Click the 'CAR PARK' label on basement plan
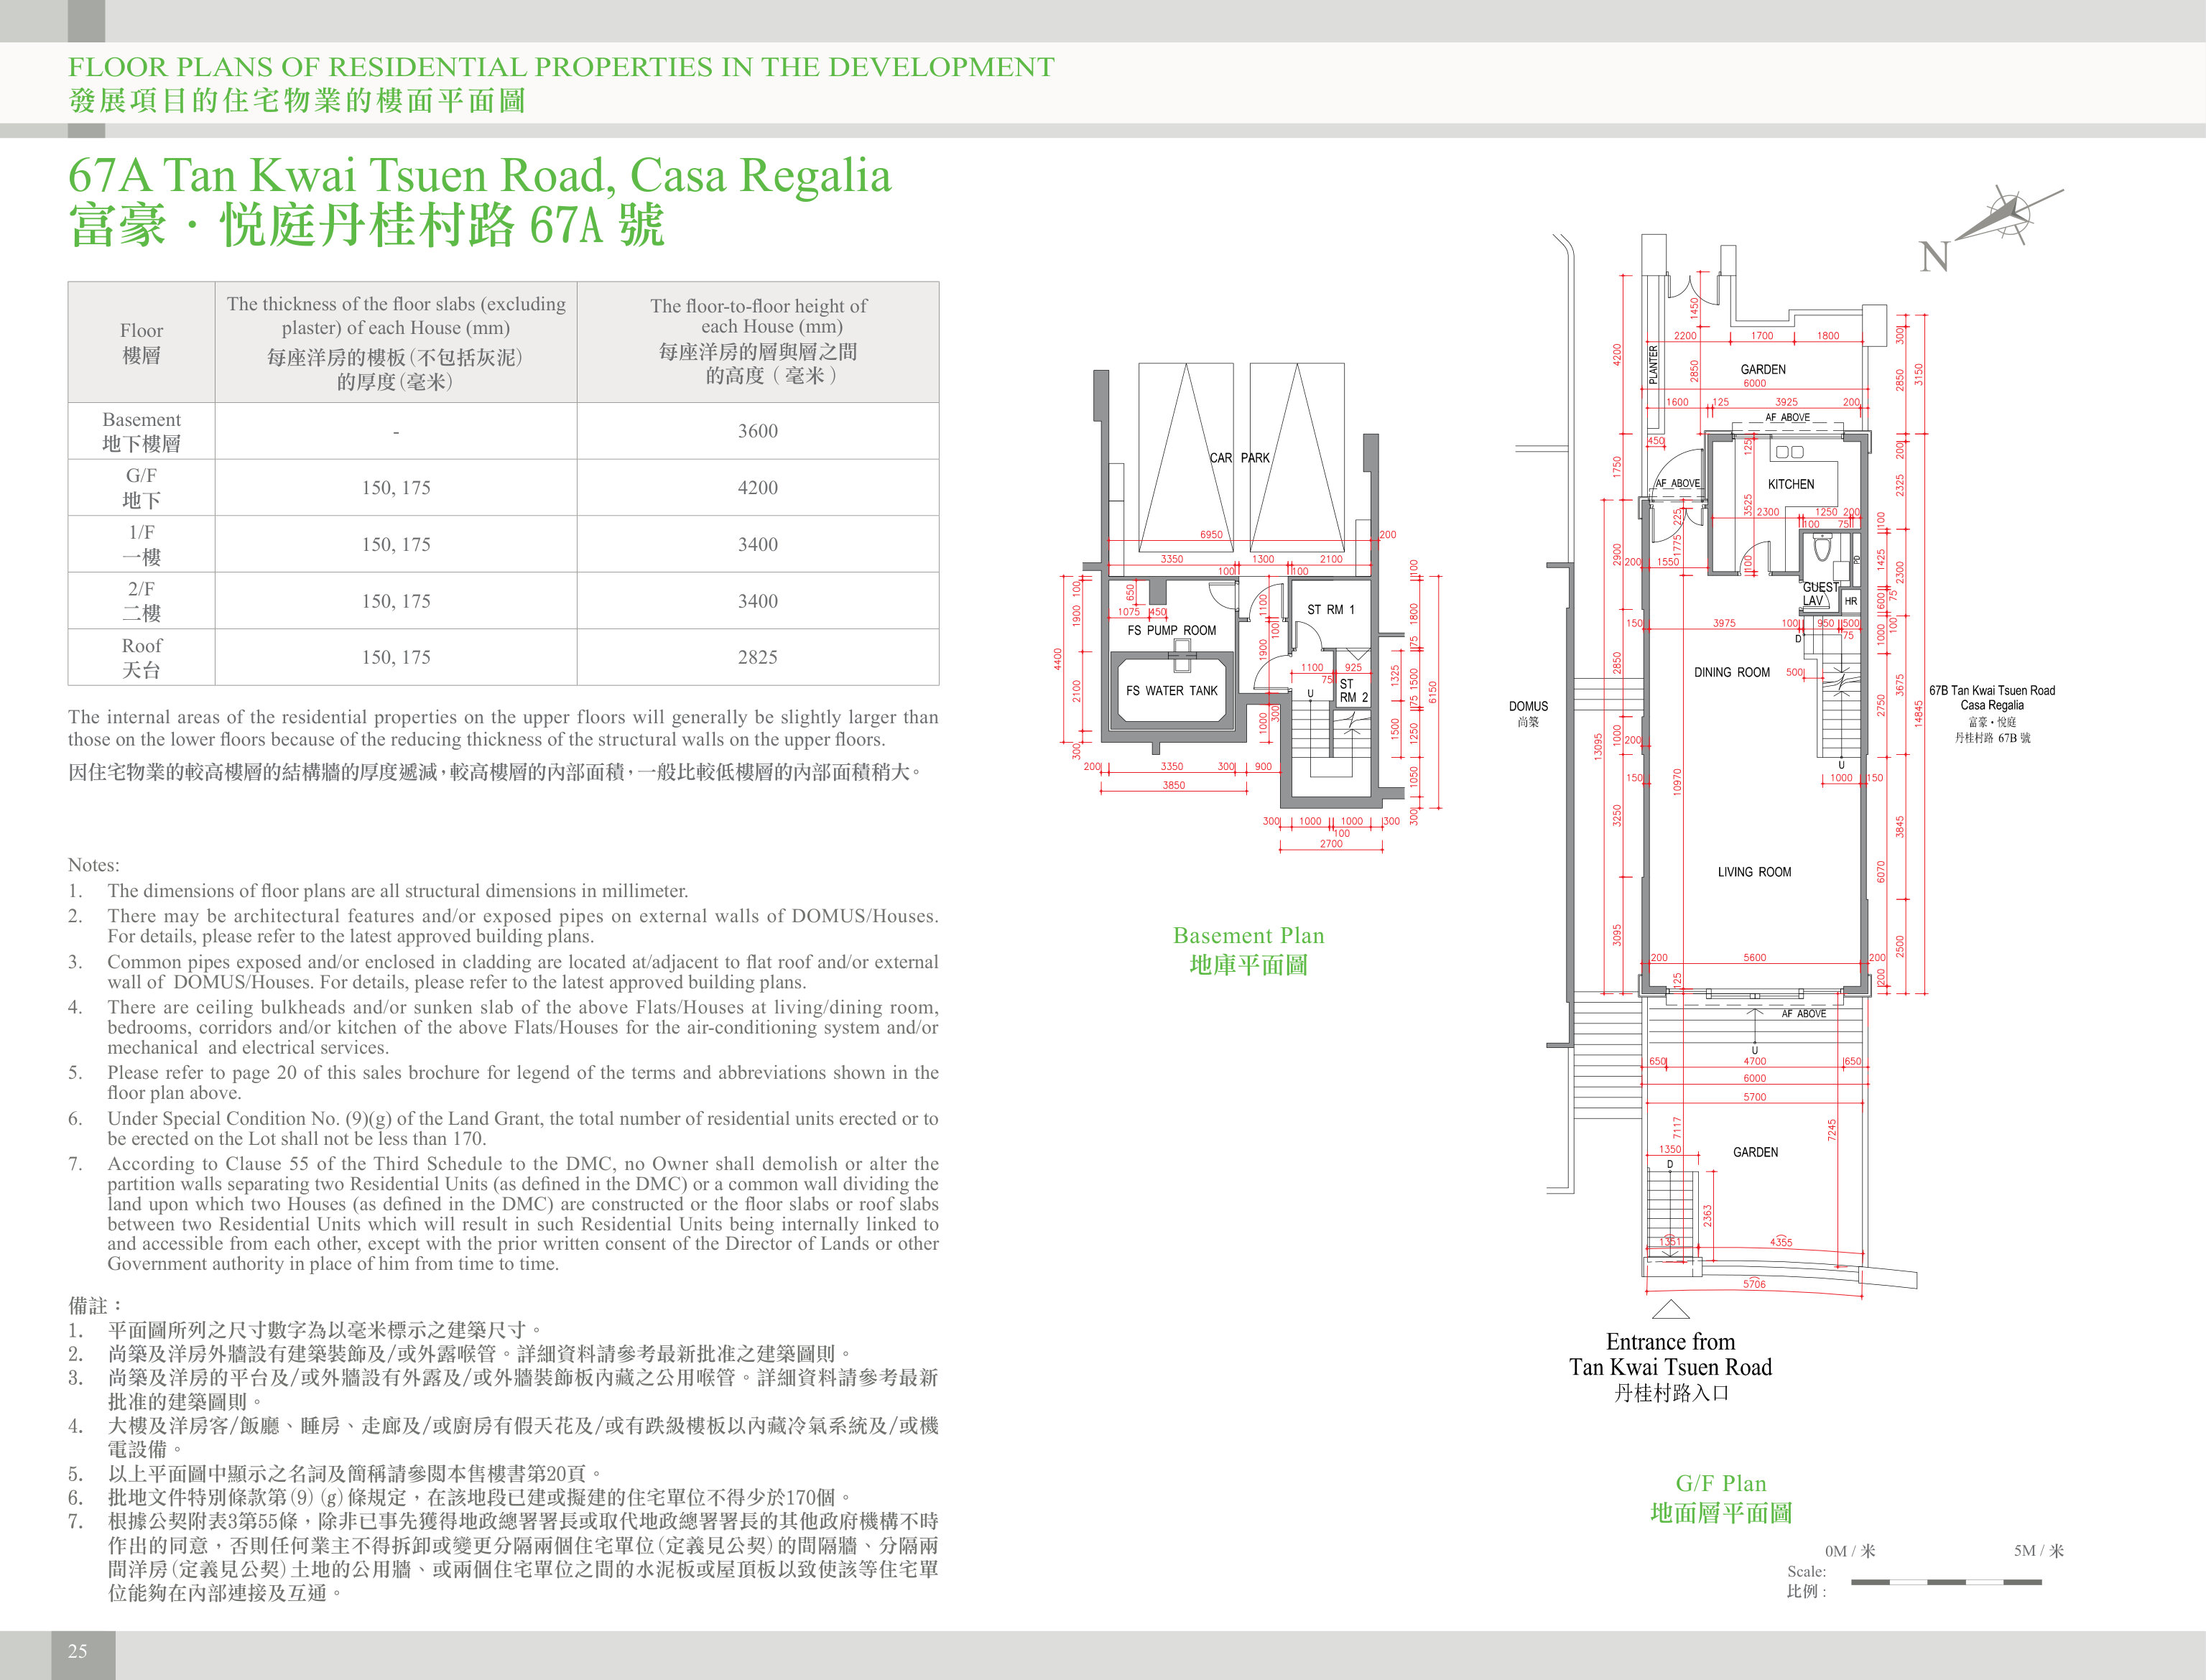 pos(1239,458)
